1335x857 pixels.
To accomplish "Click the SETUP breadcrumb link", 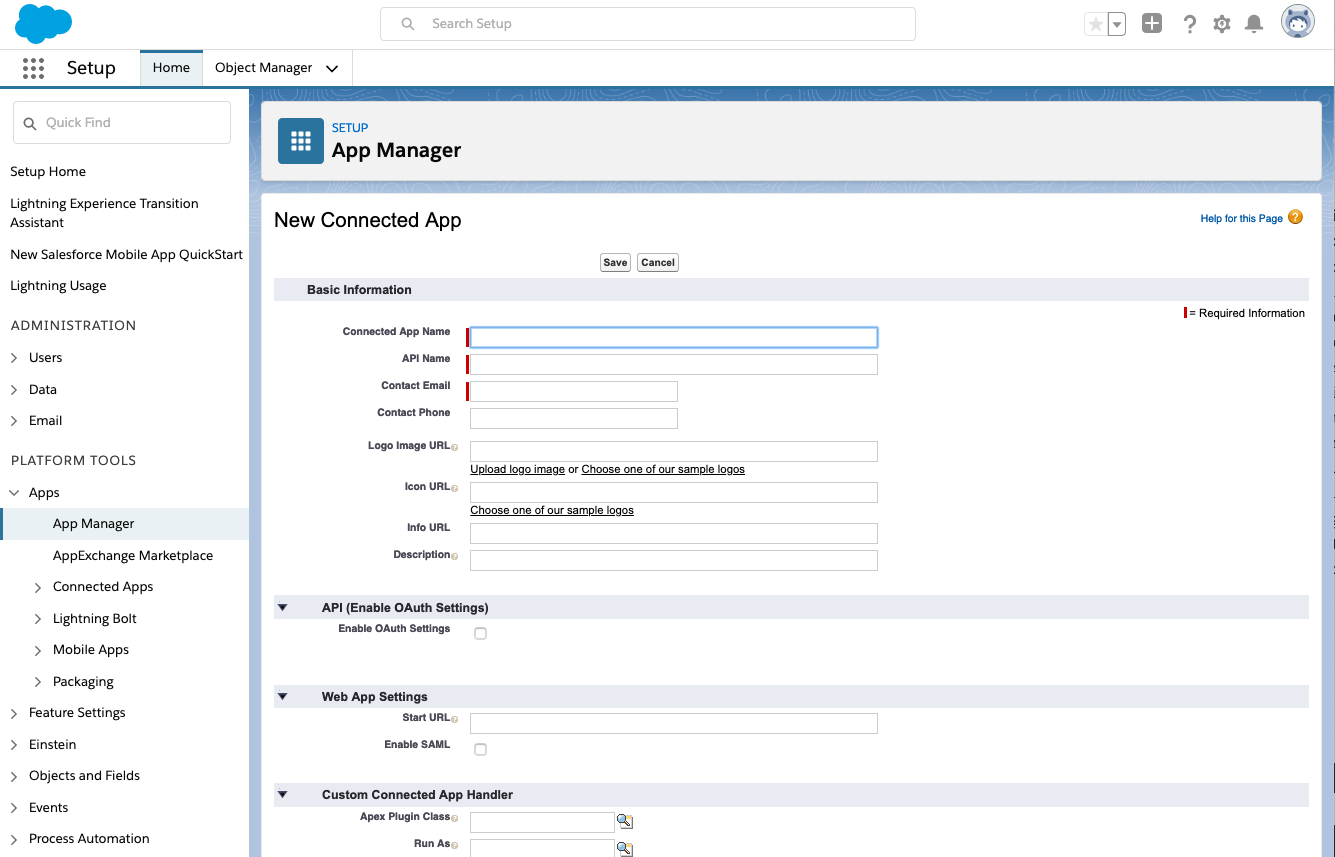I will [350, 128].
